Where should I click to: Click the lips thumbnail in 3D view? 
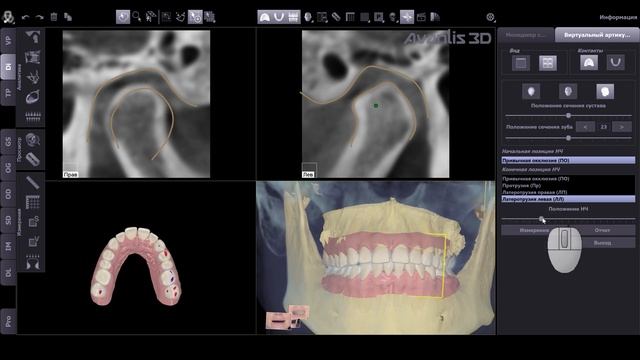pos(278,321)
